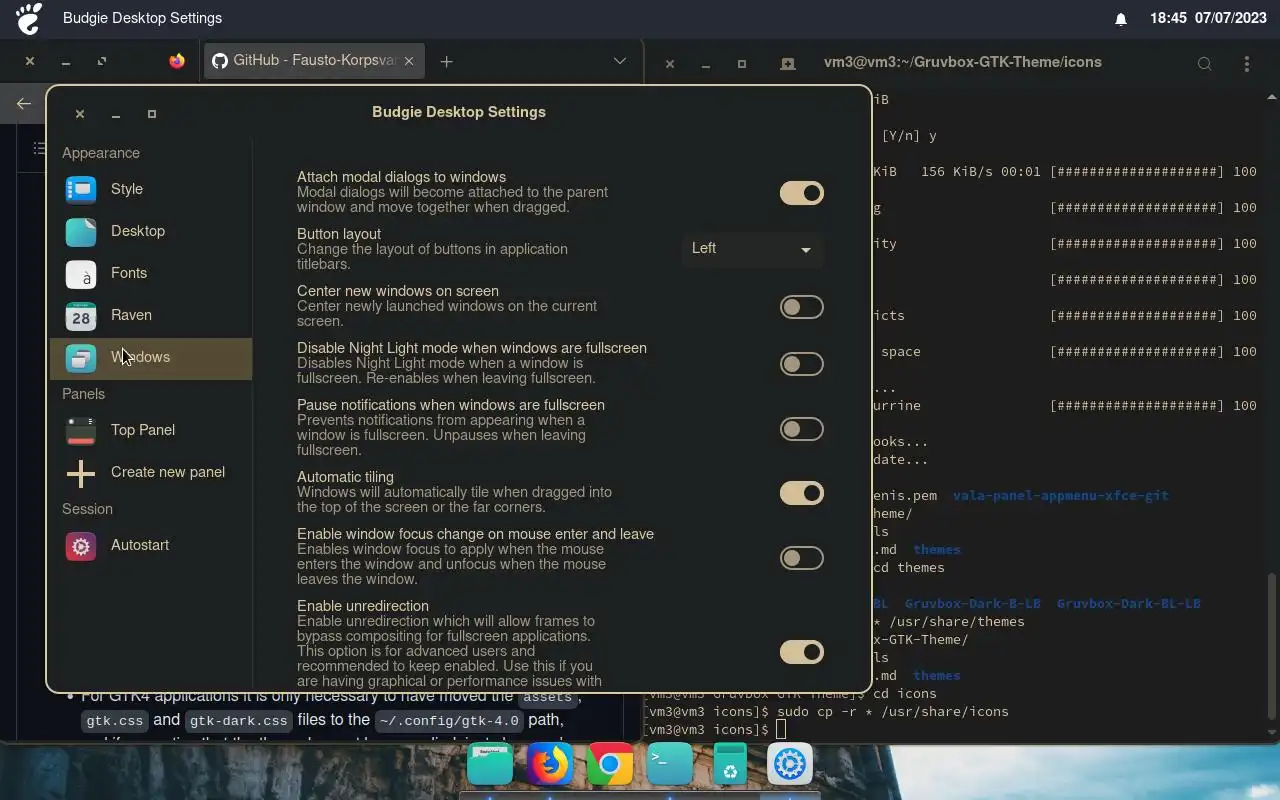Open terminal search icon
This screenshot has height=800, width=1280.
tap(1205, 64)
